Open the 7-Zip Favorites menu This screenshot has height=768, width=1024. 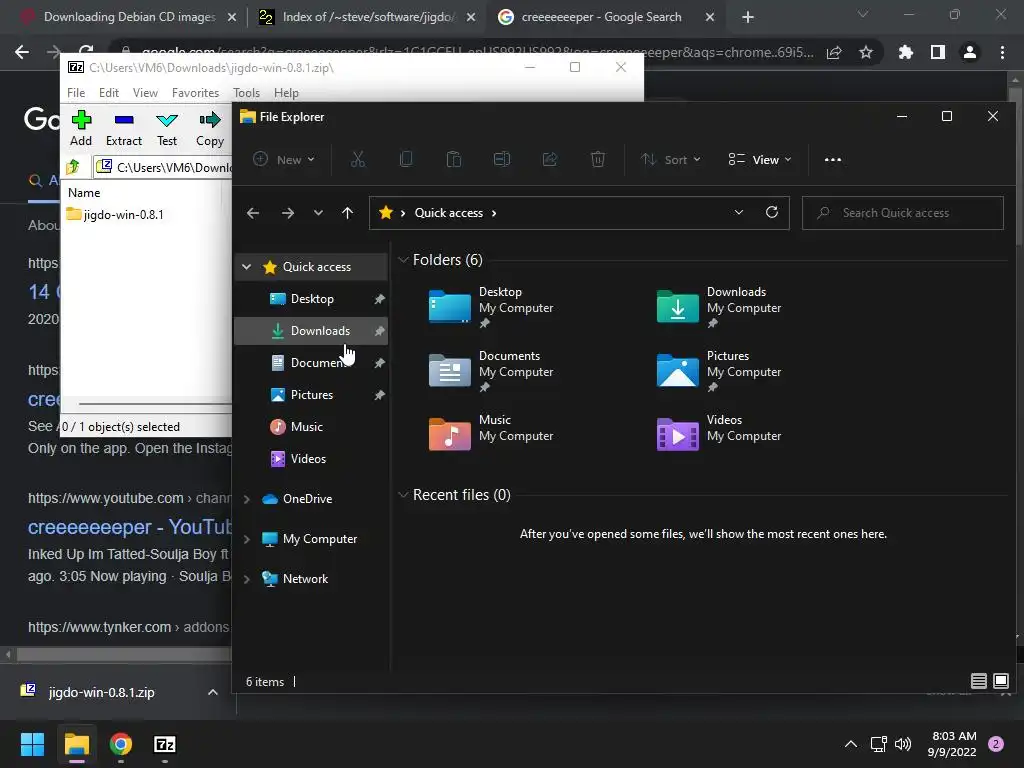195,93
